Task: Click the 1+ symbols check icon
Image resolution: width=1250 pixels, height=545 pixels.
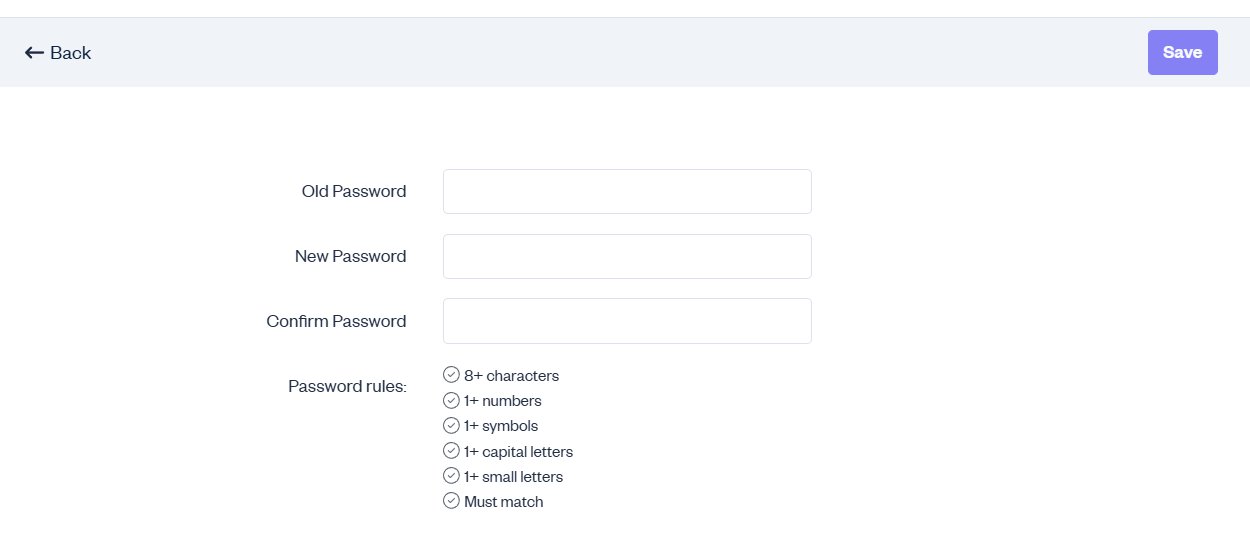Action: pyautogui.click(x=451, y=425)
